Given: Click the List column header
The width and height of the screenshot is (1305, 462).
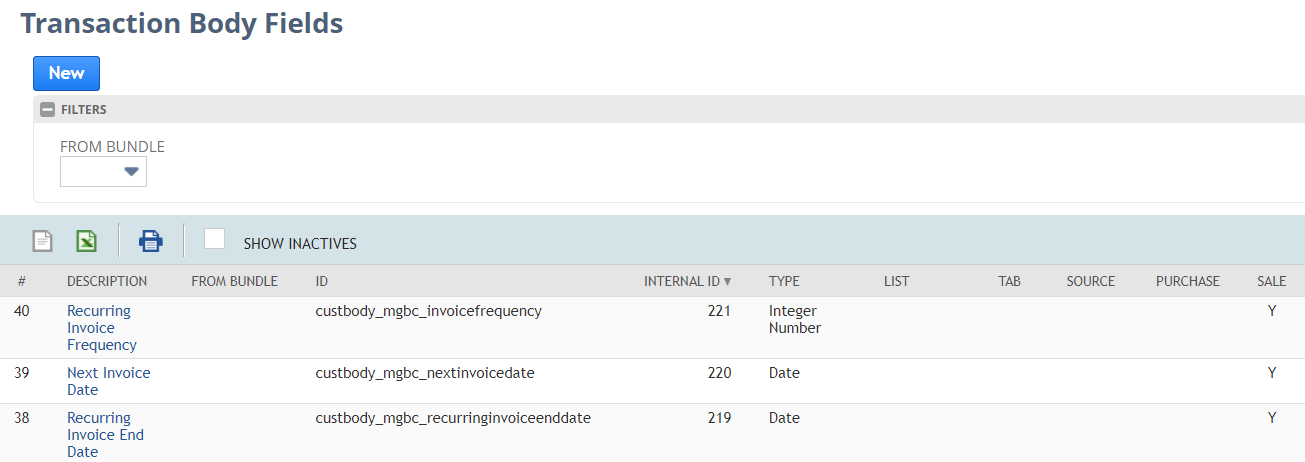Looking at the screenshot, I should (897, 281).
